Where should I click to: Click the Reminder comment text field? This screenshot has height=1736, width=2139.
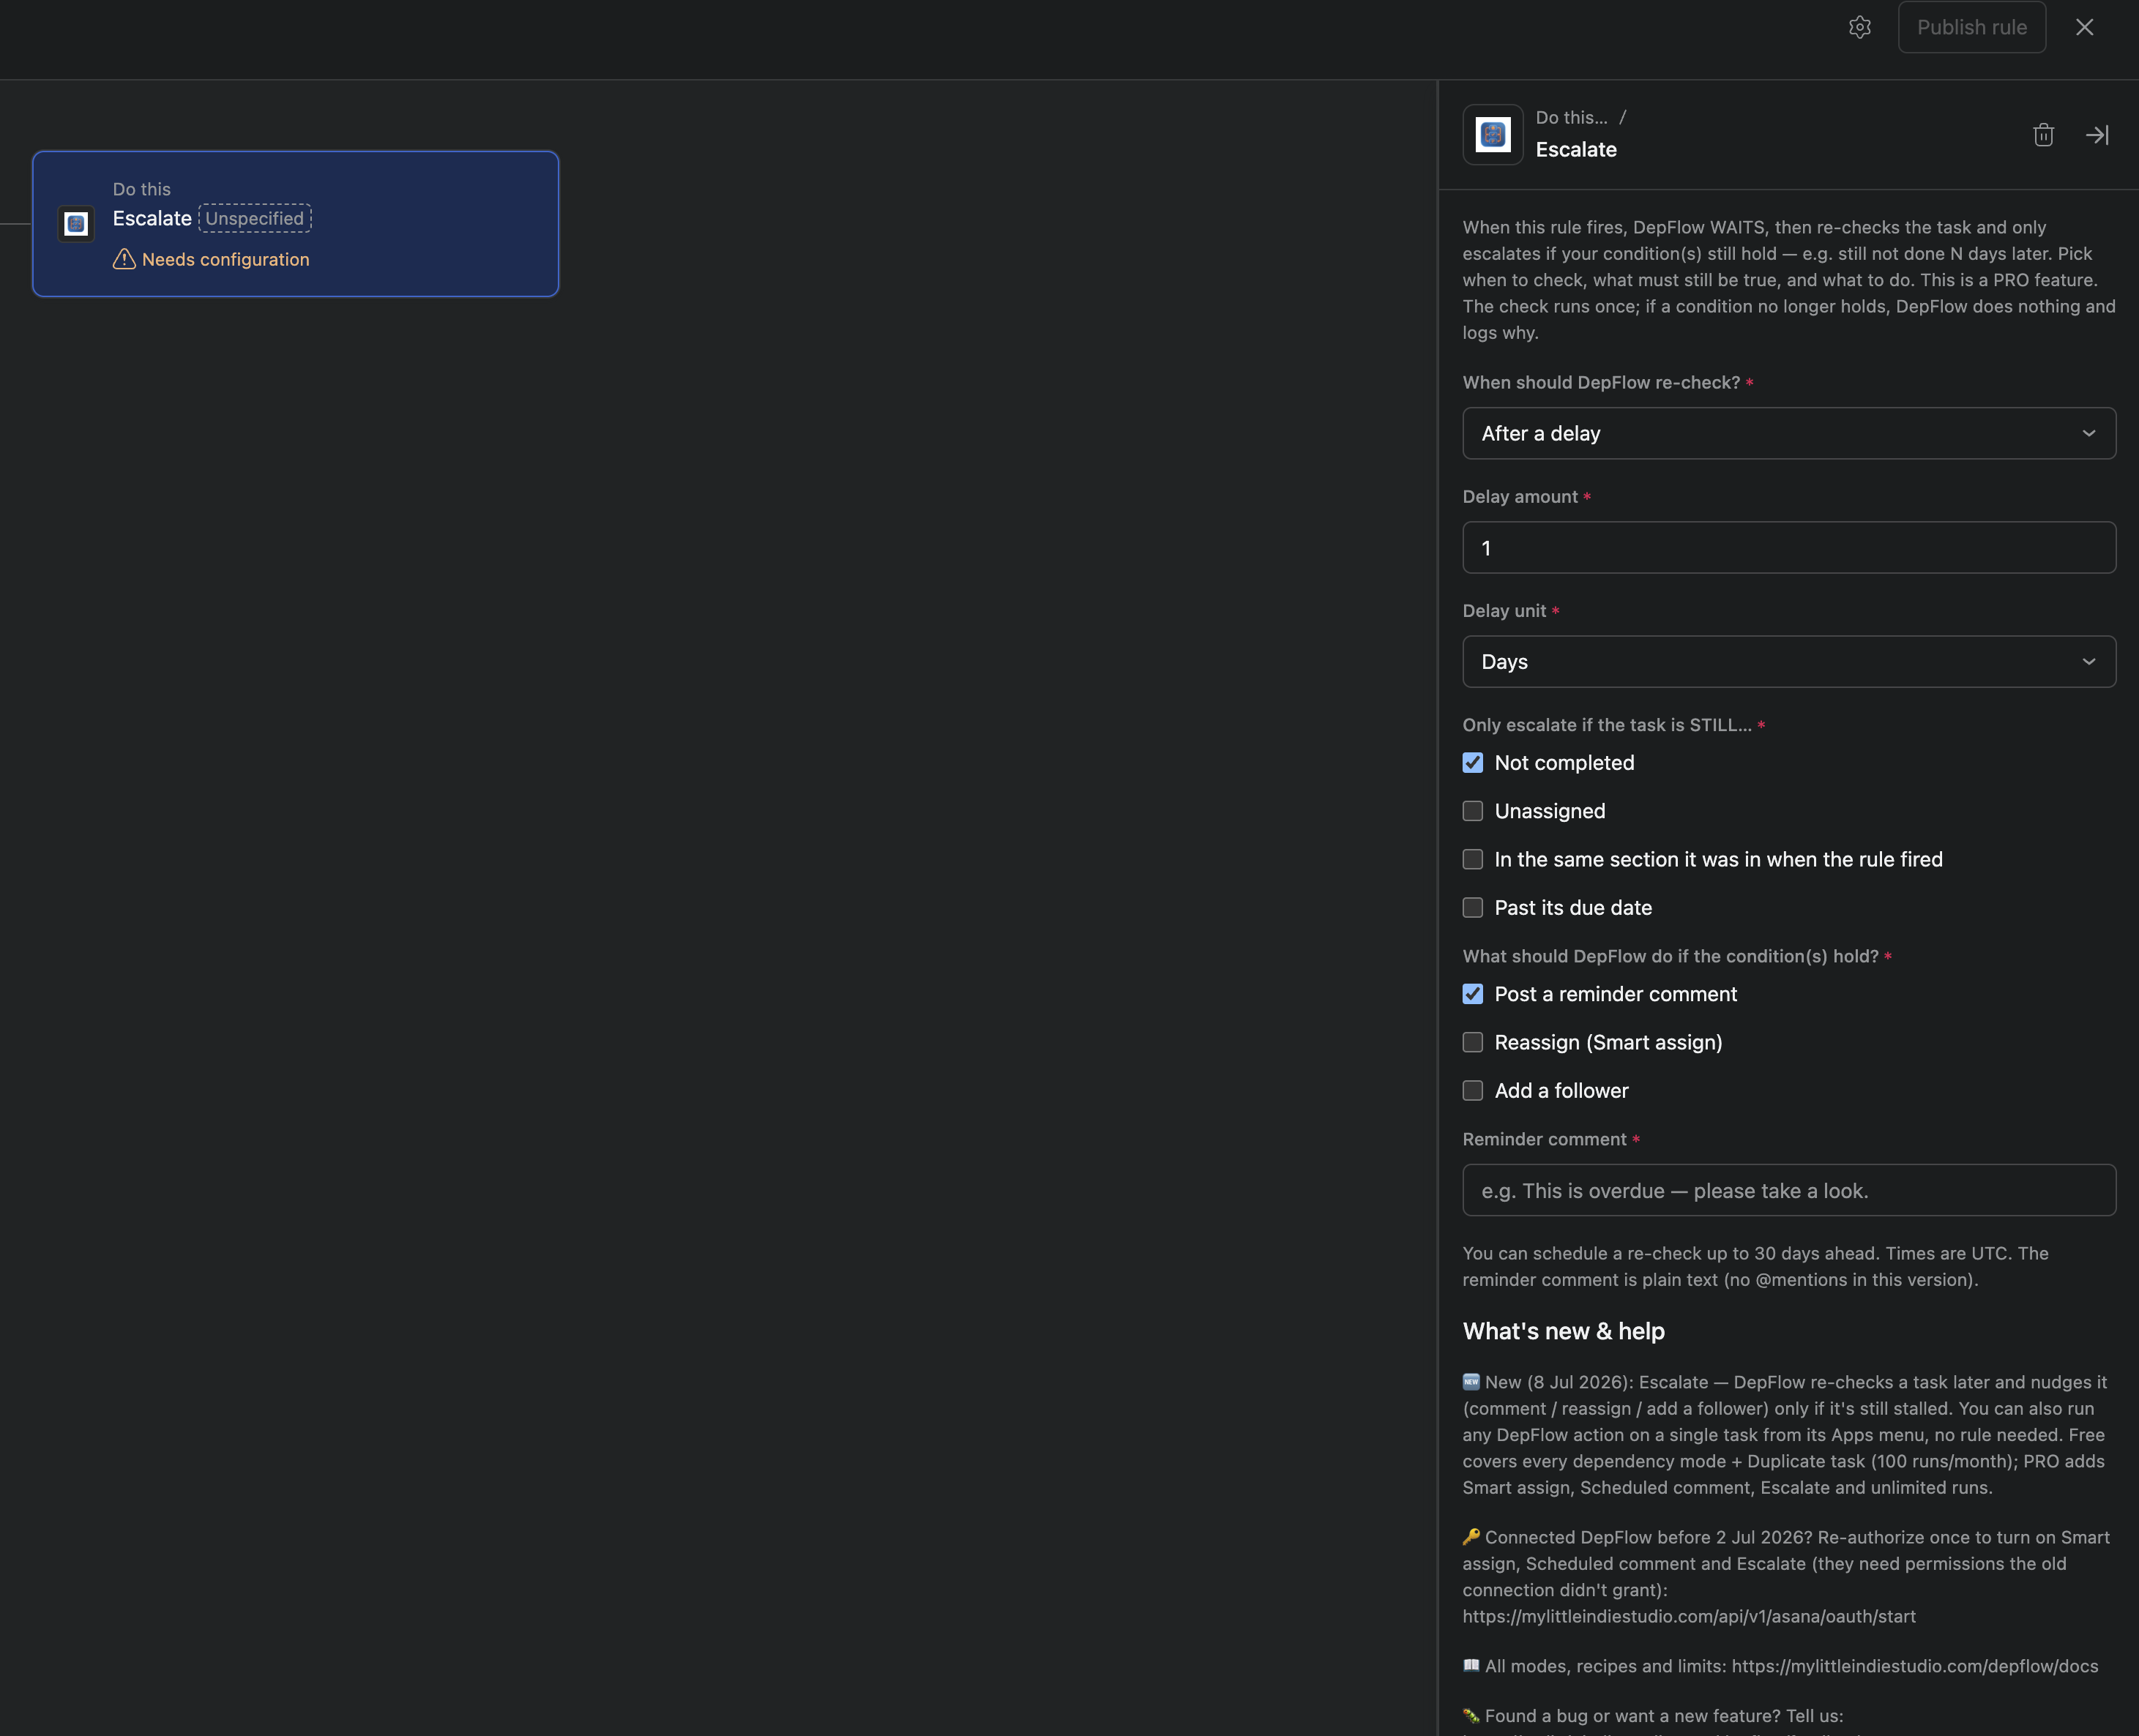pyautogui.click(x=1788, y=1190)
